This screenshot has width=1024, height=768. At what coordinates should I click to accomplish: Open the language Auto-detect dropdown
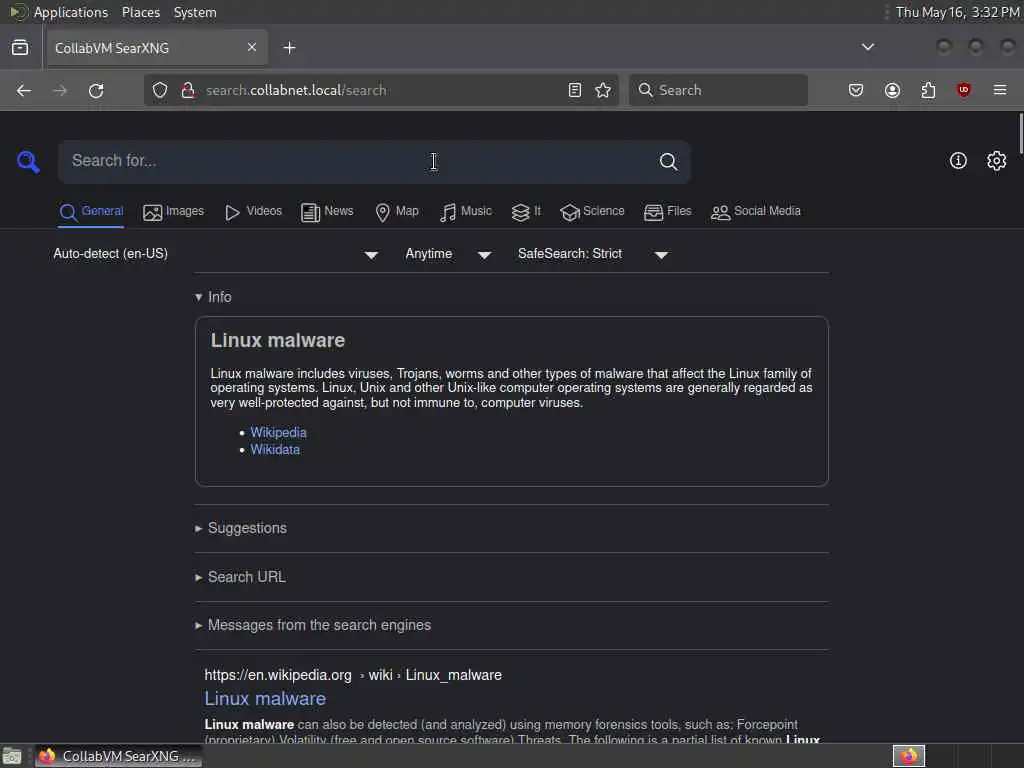tap(216, 254)
